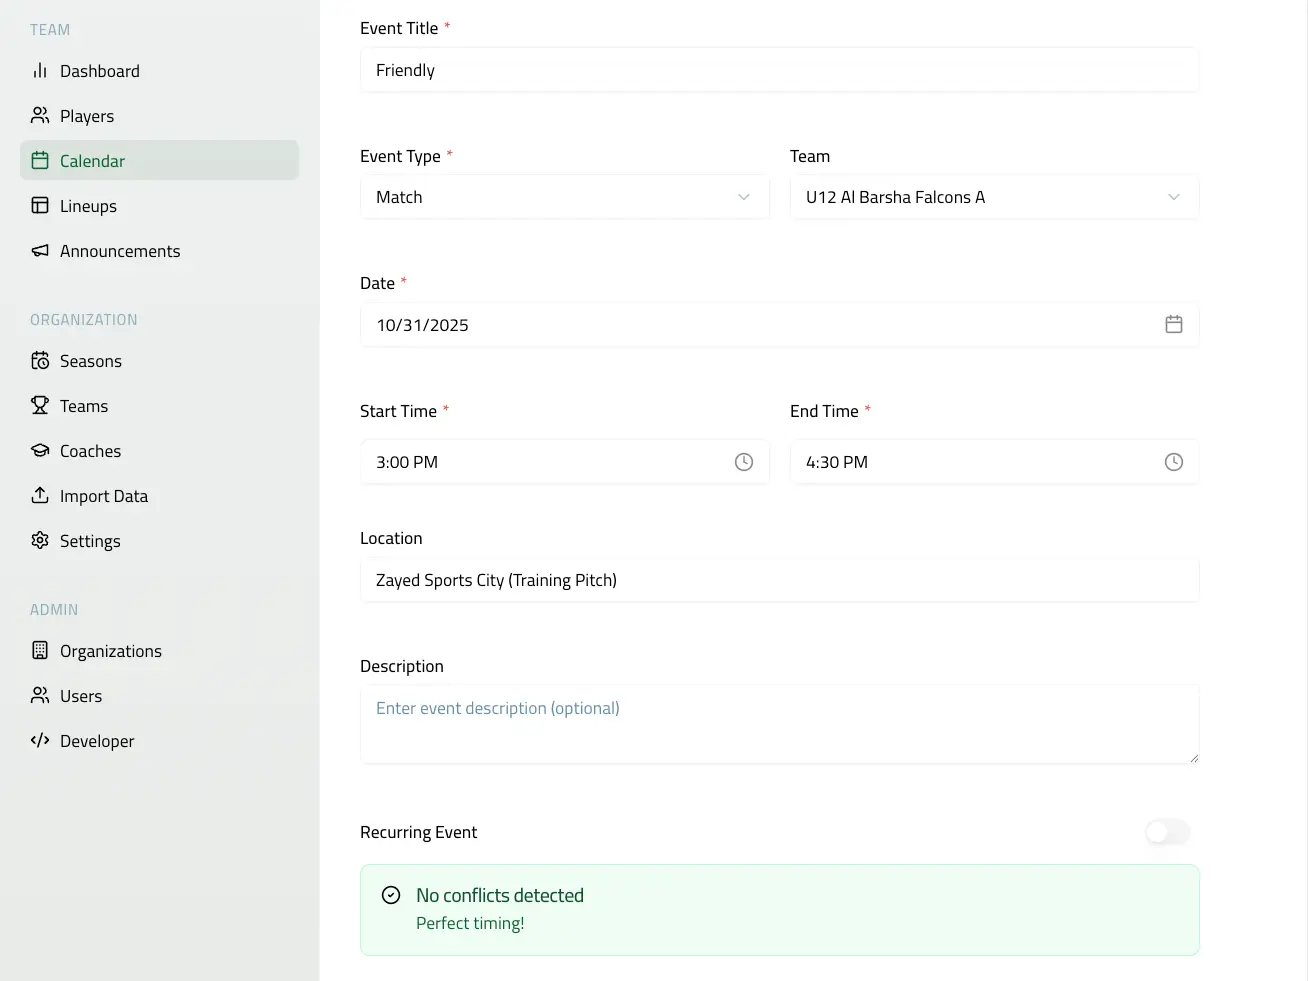Select the Organizations admin link
The width and height of the screenshot is (1308, 981).
pos(110,651)
